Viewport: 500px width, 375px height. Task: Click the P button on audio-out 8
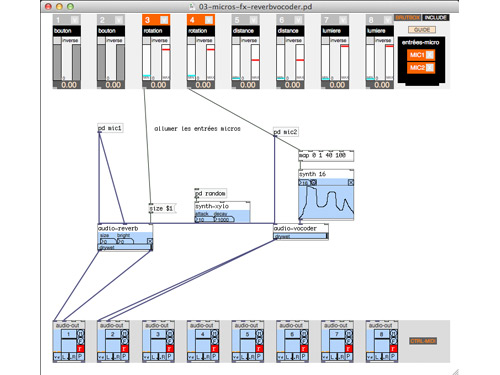tap(393, 357)
